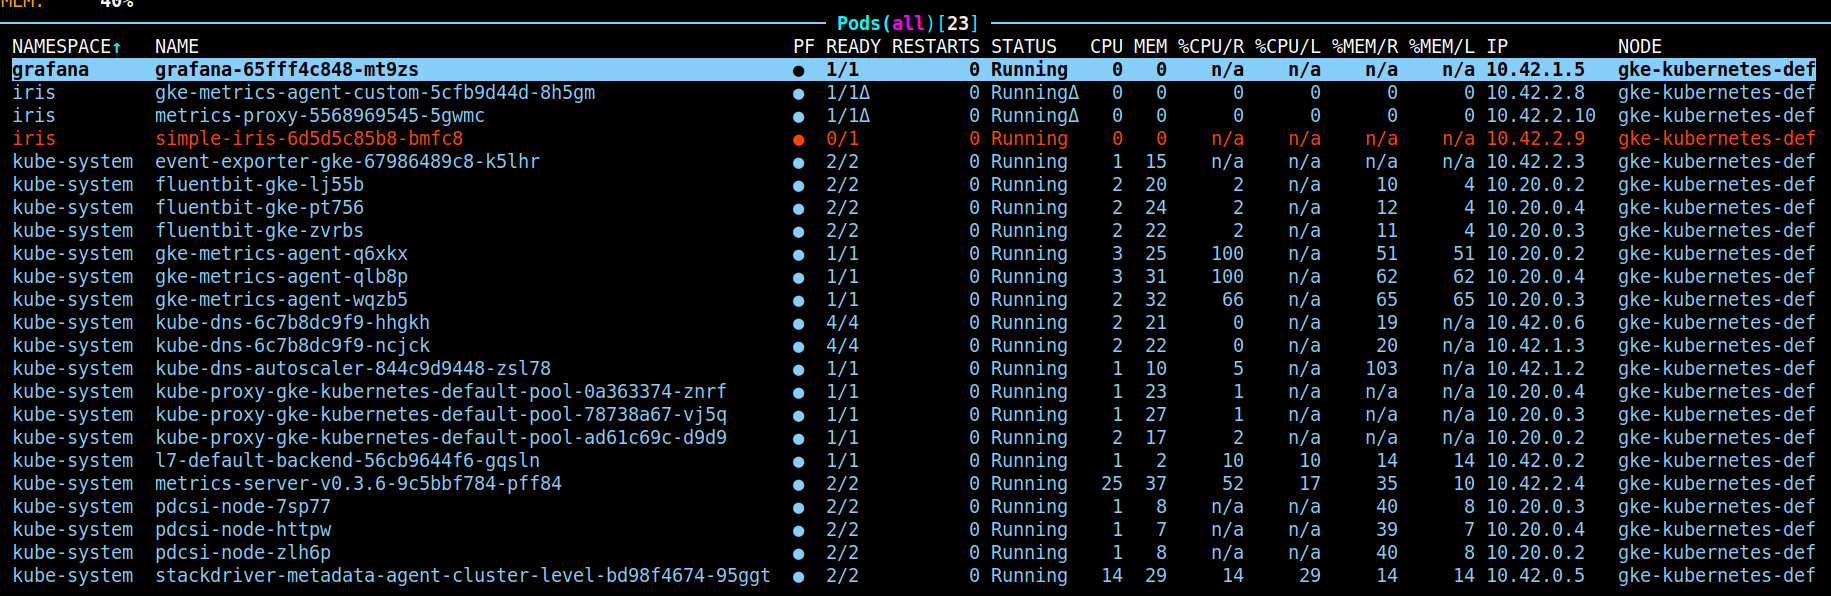This screenshot has width=1831, height=596.
Task: Click the pod count 23 in Pods title
Action: 958,23
